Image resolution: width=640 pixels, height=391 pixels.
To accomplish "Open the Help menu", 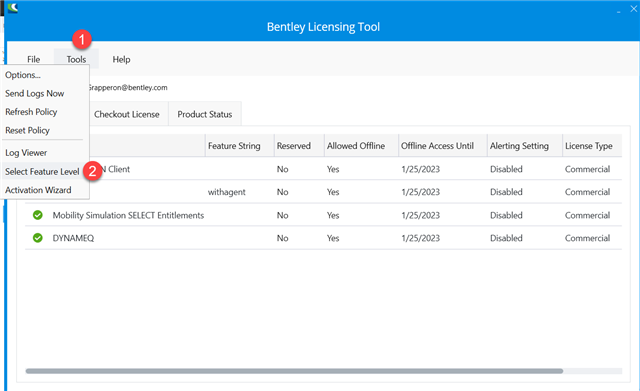I will pos(121,59).
